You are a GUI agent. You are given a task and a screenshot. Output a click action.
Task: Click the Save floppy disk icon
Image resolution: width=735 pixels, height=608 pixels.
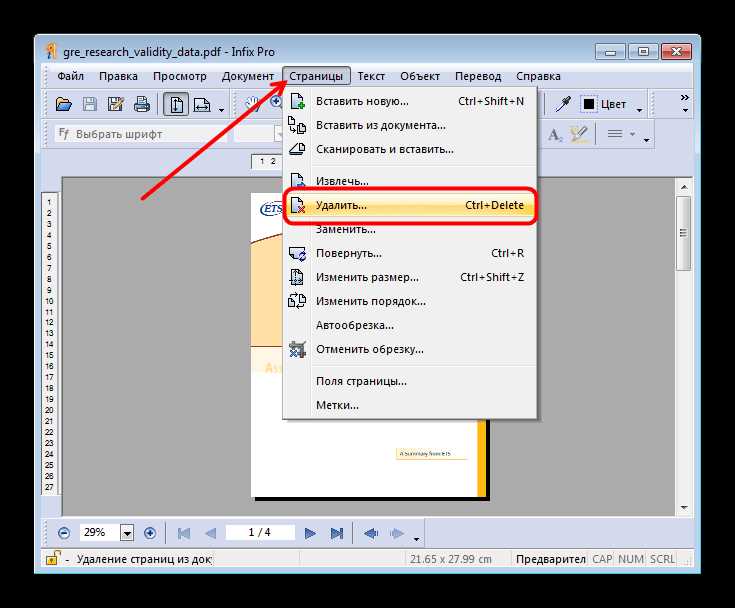pos(90,104)
